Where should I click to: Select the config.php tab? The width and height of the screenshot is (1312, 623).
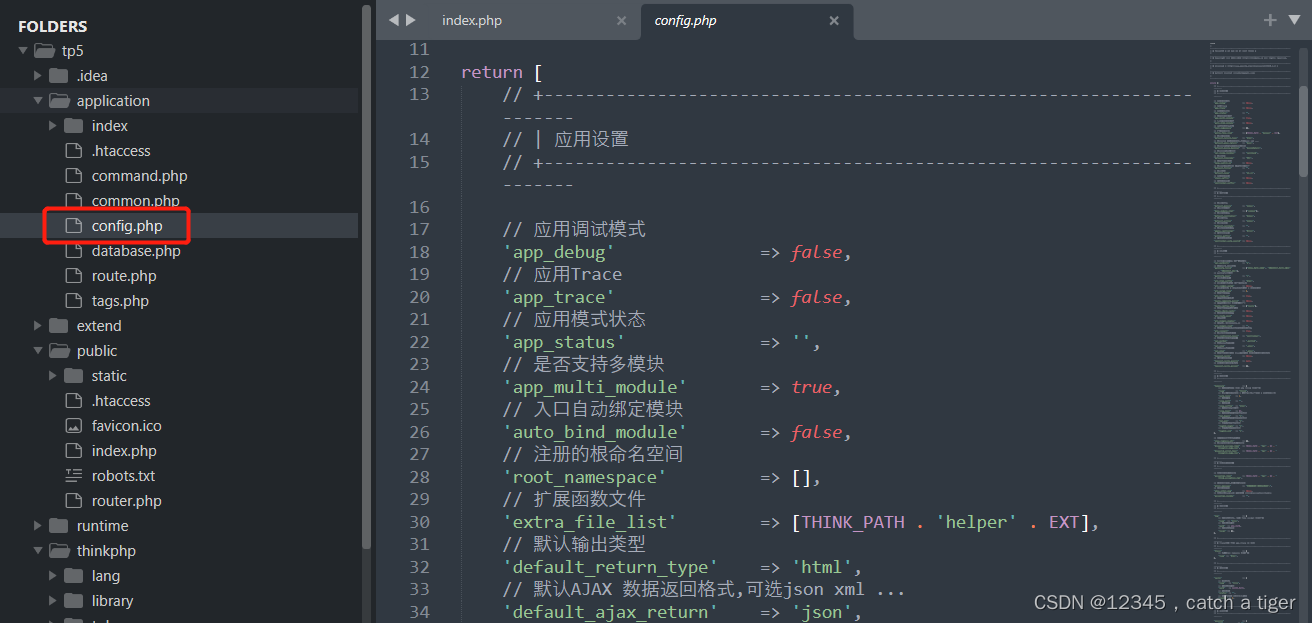tap(685, 19)
